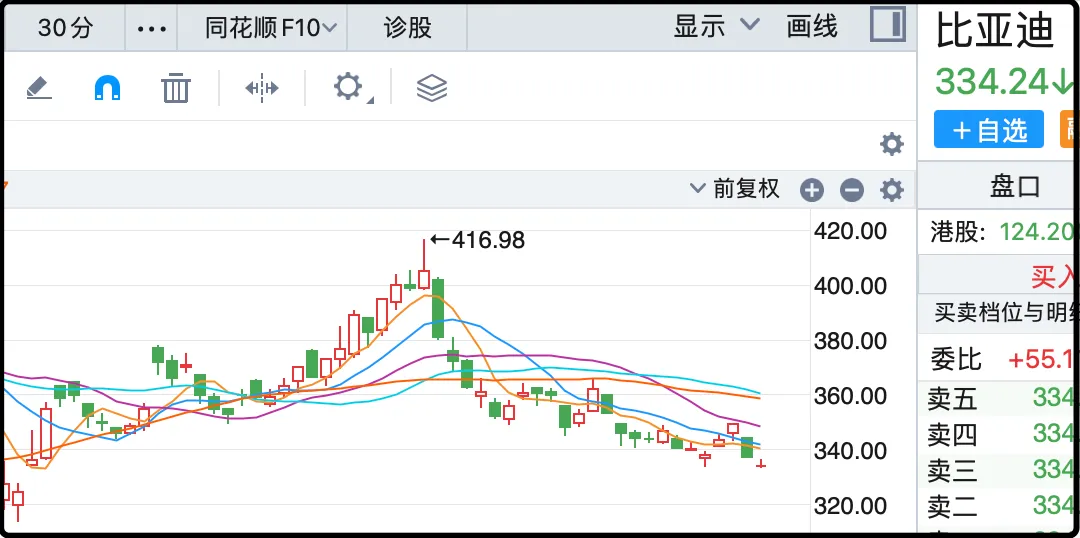Select the horizontal measure tool
The height and width of the screenshot is (538, 1080).
[x=262, y=88]
